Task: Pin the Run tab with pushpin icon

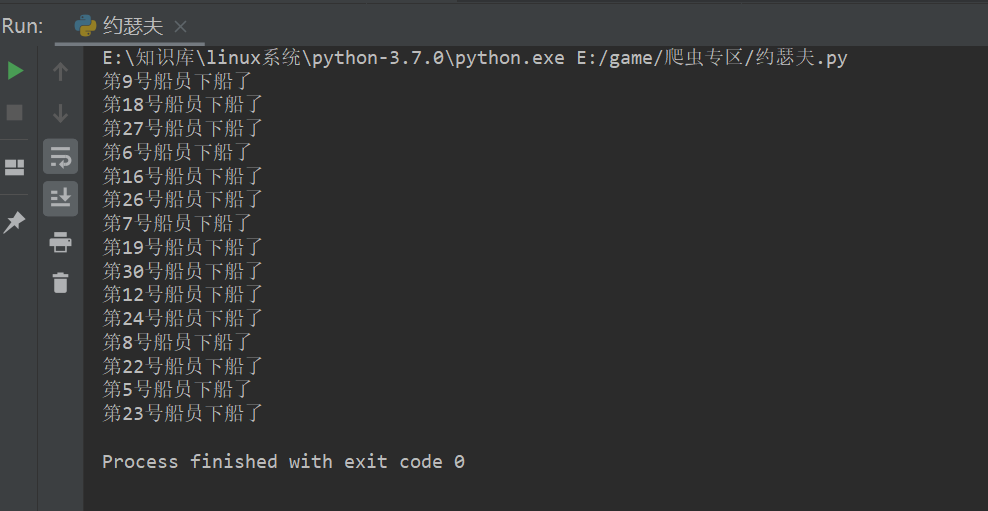Action: [x=14, y=222]
